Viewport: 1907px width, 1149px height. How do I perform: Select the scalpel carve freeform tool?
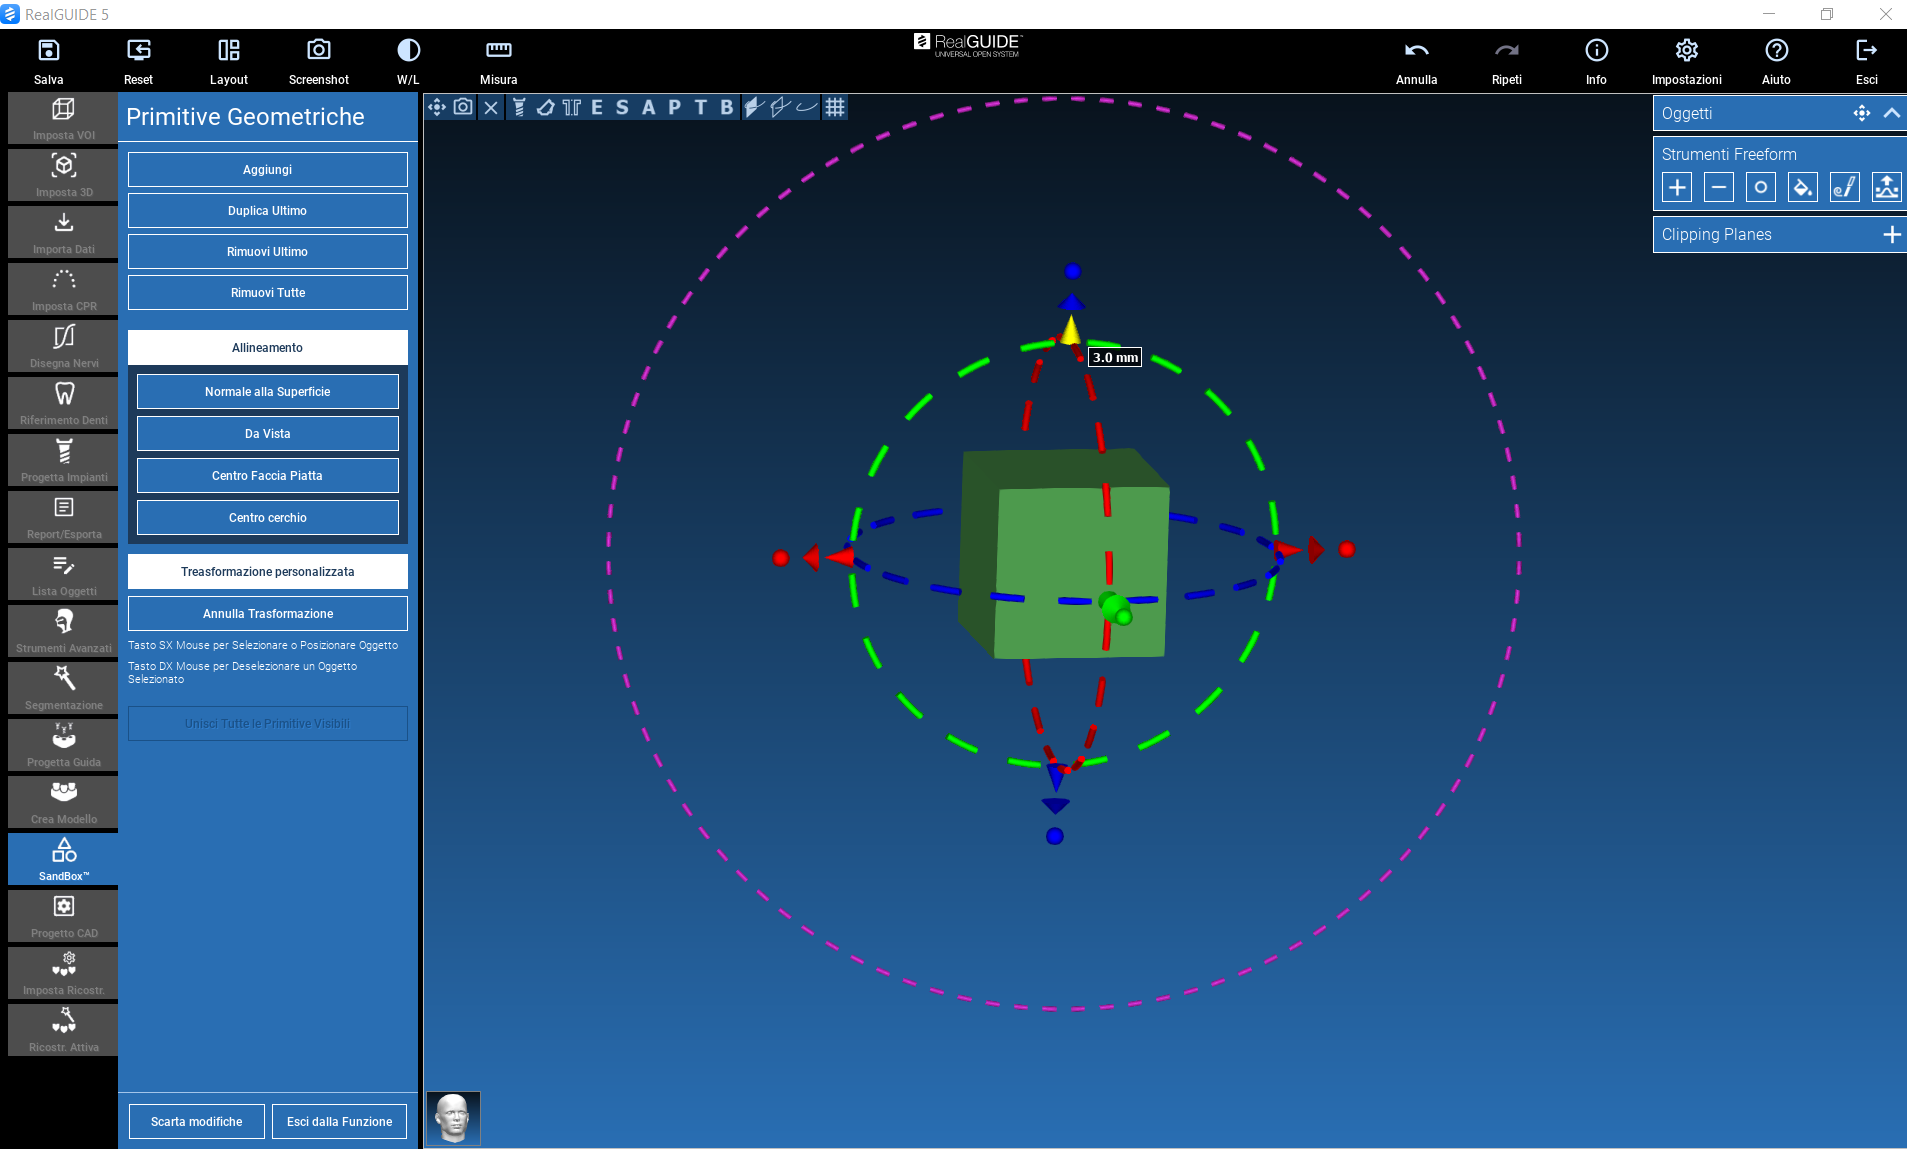tap(1844, 187)
